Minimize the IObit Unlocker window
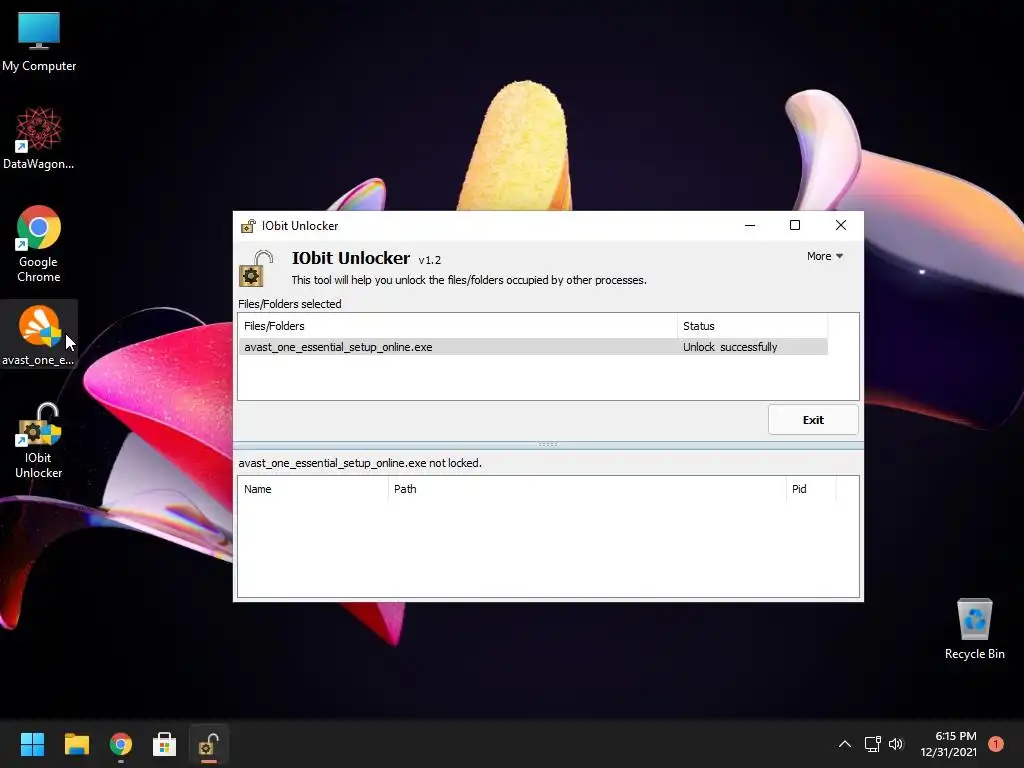This screenshot has height=768, width=1024. pyautogui.click(x=750, y=225)
